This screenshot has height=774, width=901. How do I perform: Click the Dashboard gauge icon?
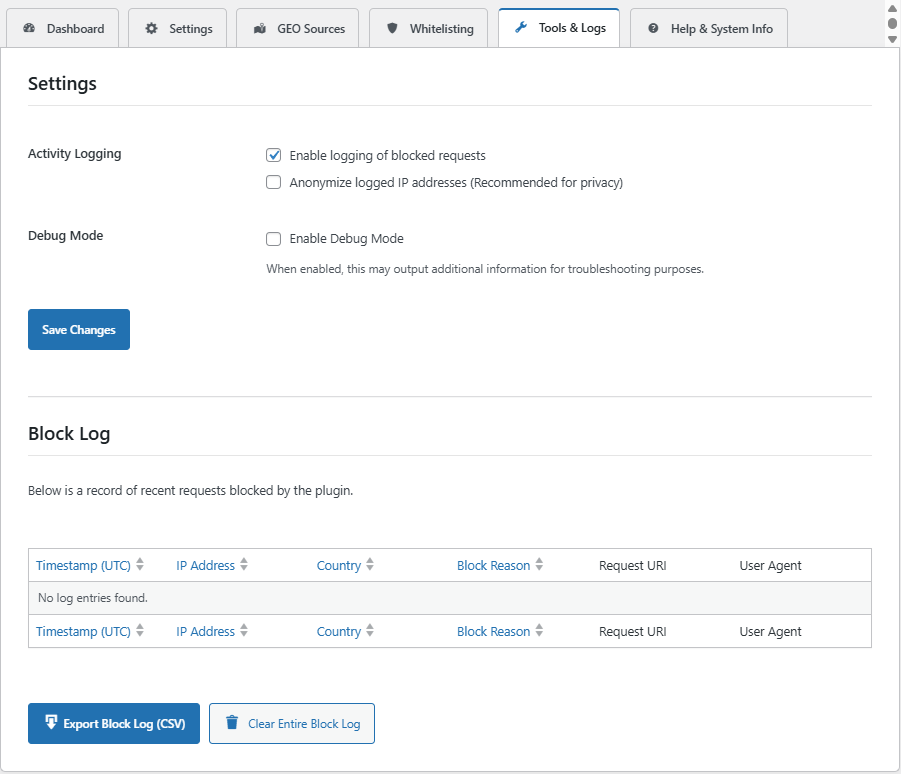coord(29,29)
